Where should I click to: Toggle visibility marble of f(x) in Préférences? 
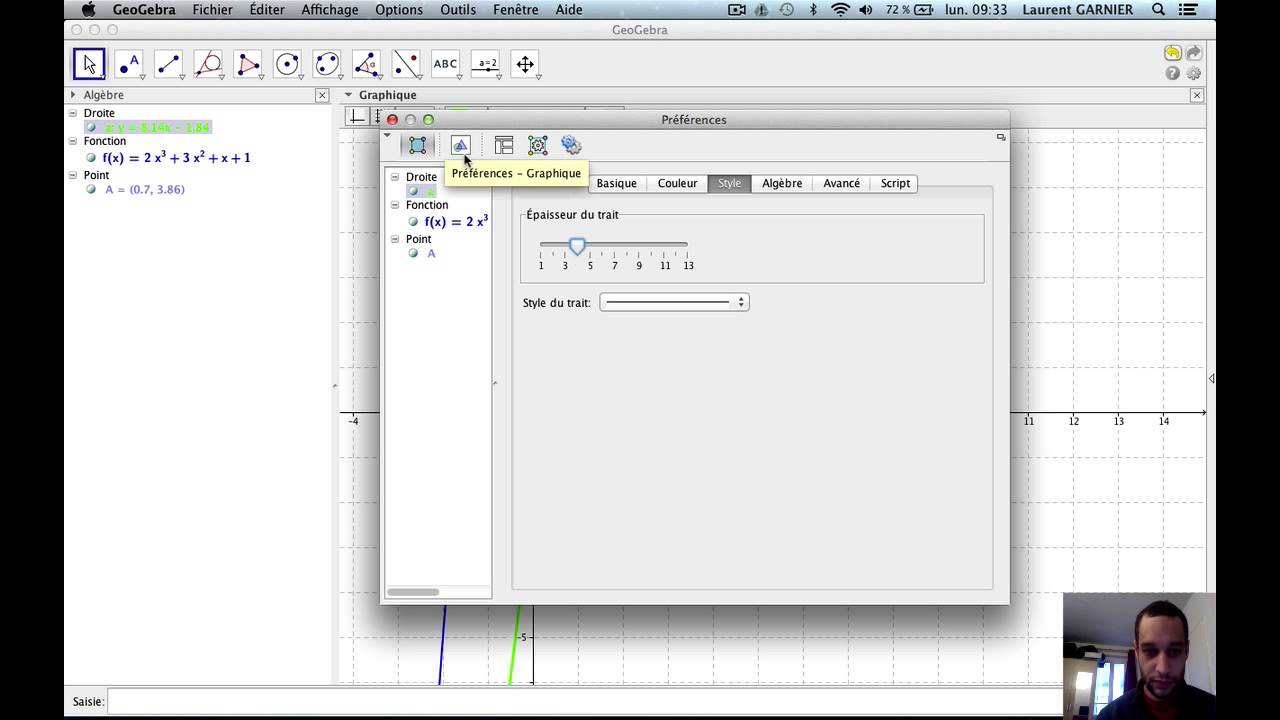pos(413,222)
